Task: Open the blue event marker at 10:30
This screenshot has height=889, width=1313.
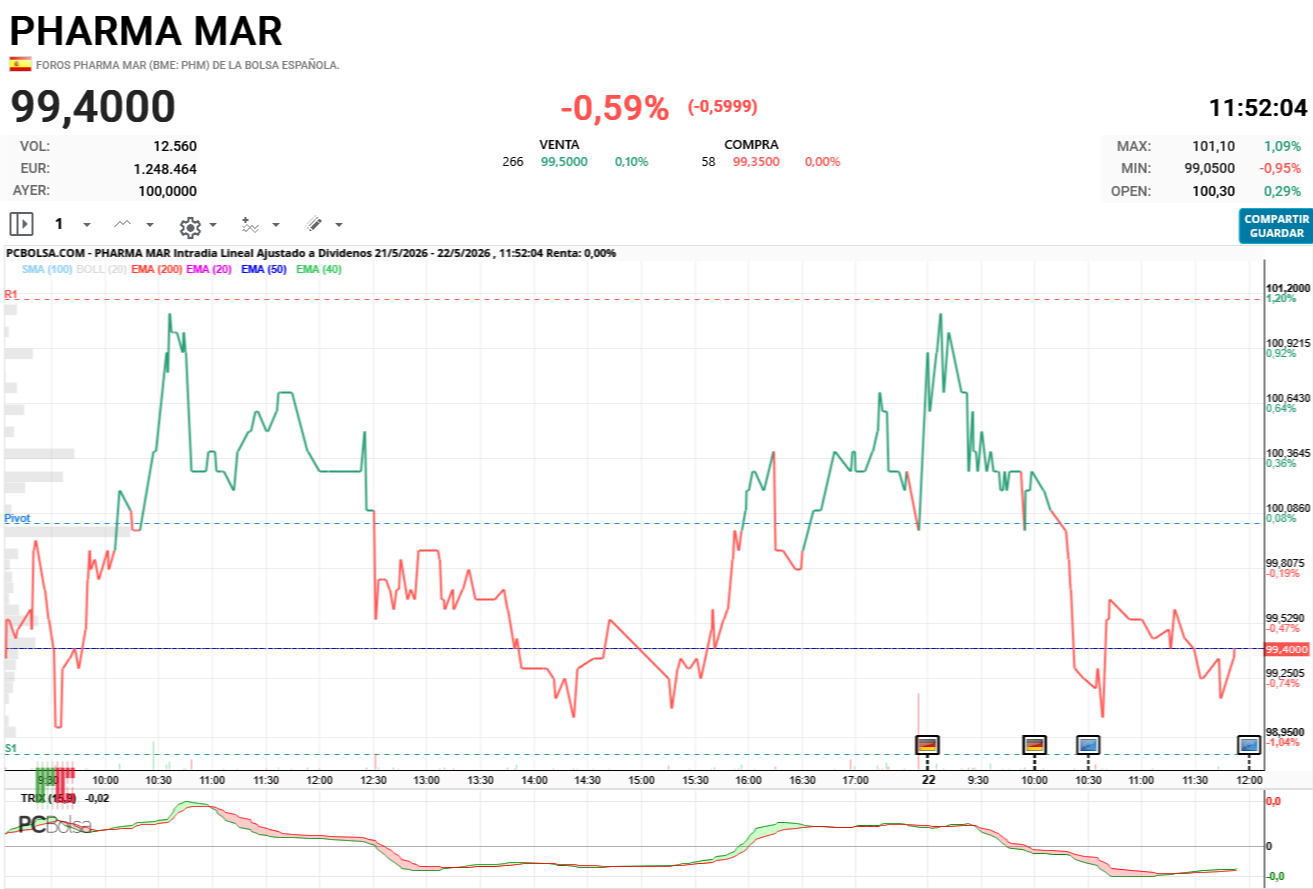Action: 1088,744
